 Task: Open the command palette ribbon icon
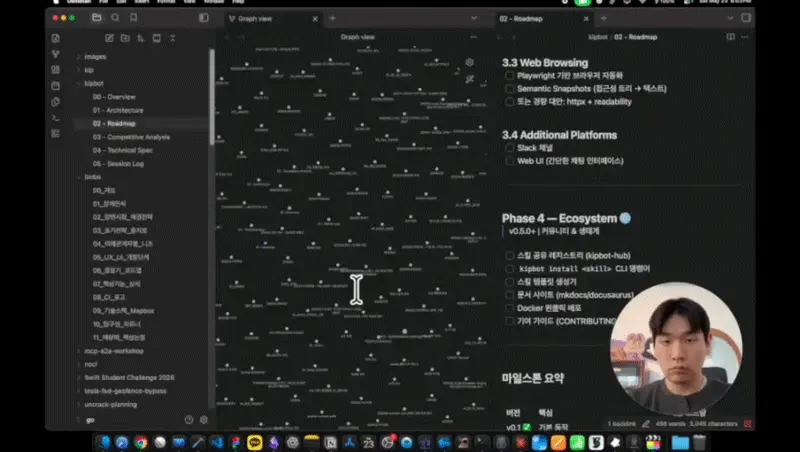56,117
